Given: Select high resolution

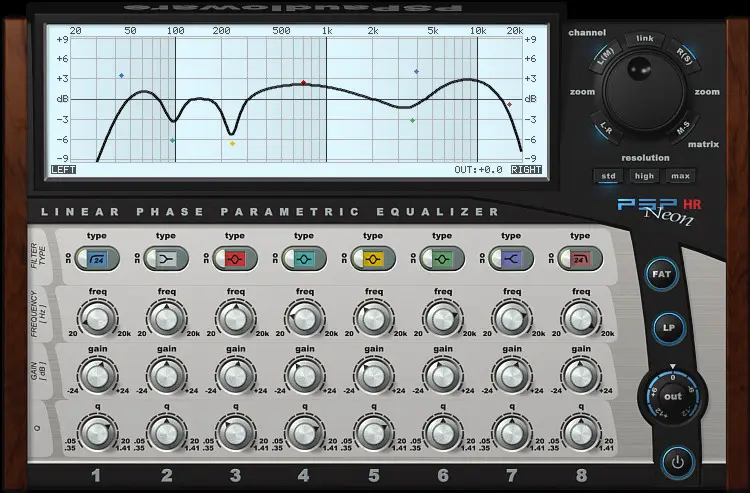Looking at the screenshot, I should point(644,176).
